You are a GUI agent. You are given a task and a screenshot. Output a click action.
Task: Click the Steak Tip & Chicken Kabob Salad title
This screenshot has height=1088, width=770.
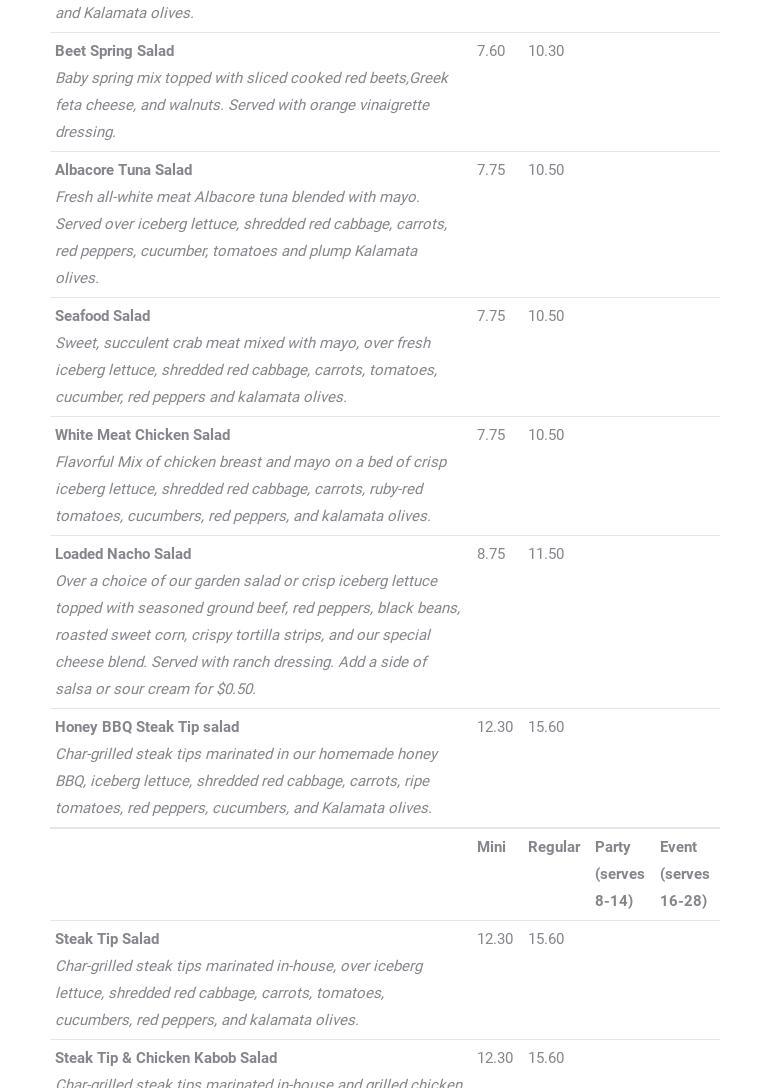click(x=166, y=1058)
